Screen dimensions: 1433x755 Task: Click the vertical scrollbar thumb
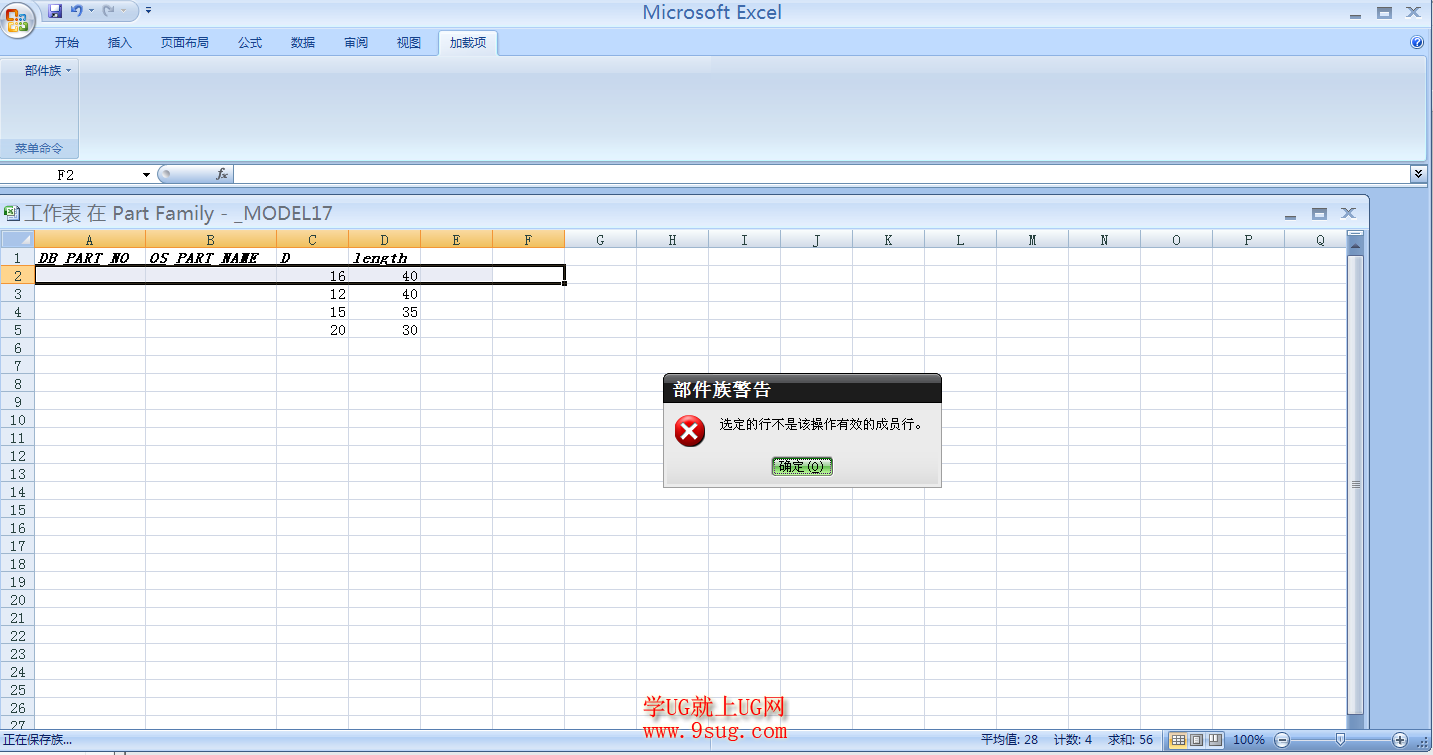[1356, 484]
